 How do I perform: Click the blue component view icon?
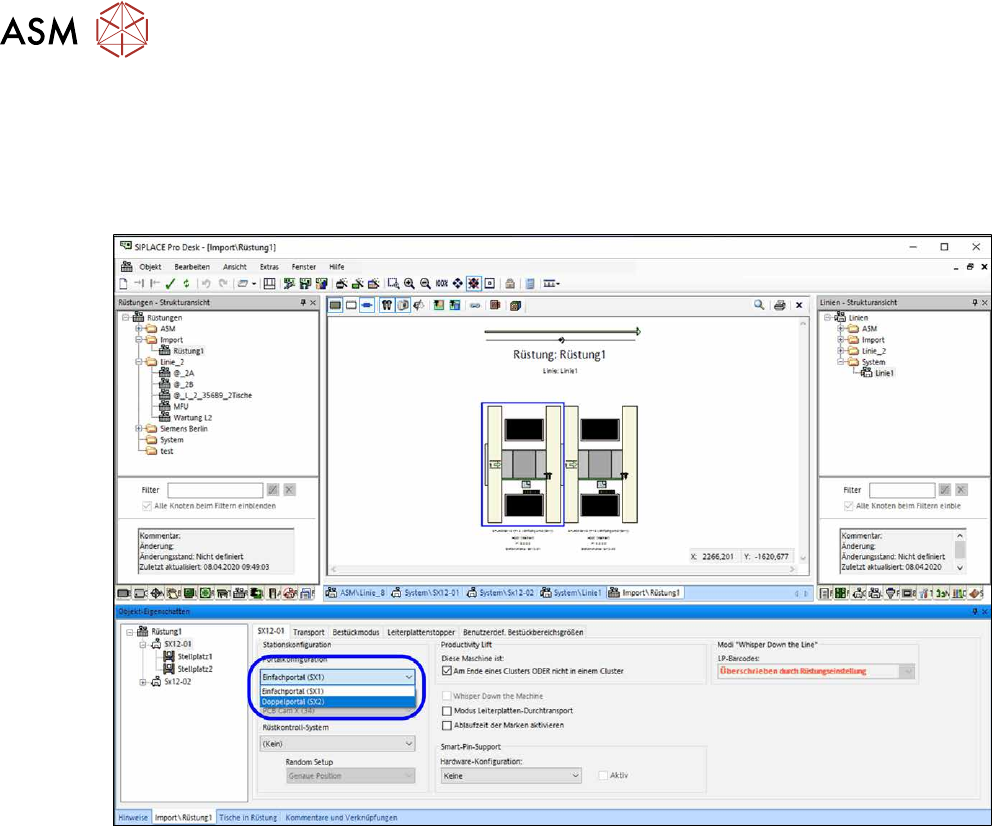pos(367,305)
